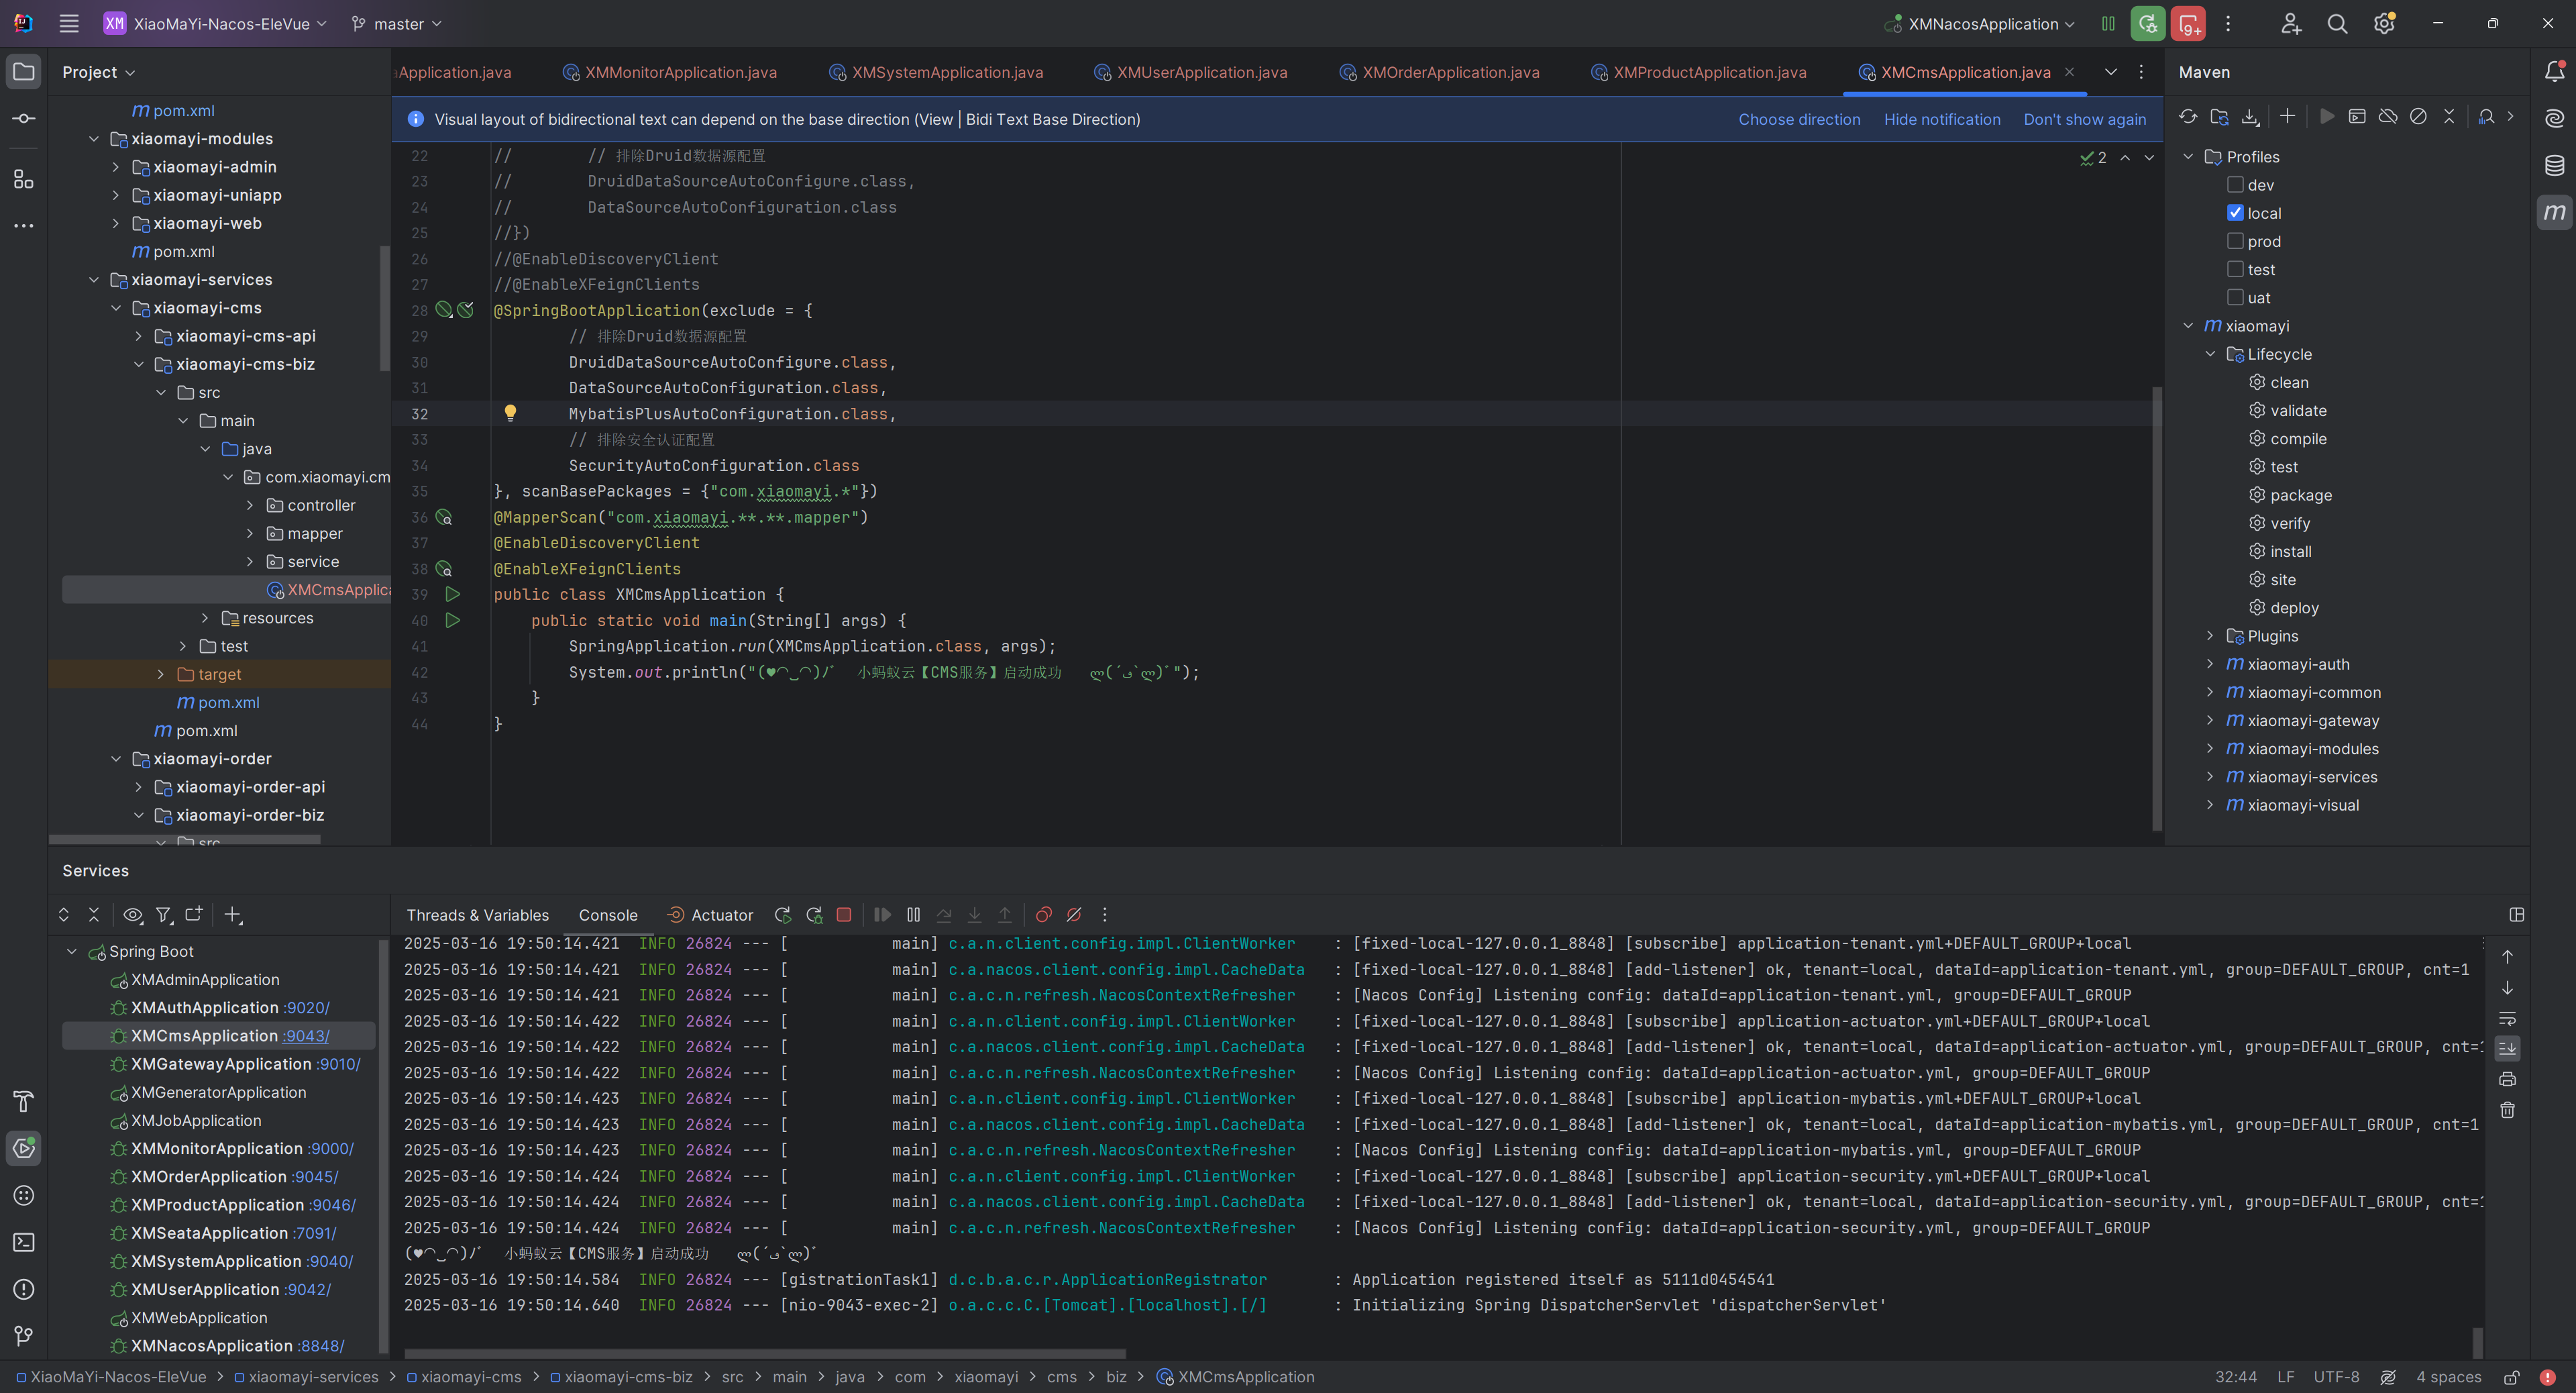Enable the prod Maven profile
The width and height of the screenshot is (2576, 1393).
click(2235, 241)
